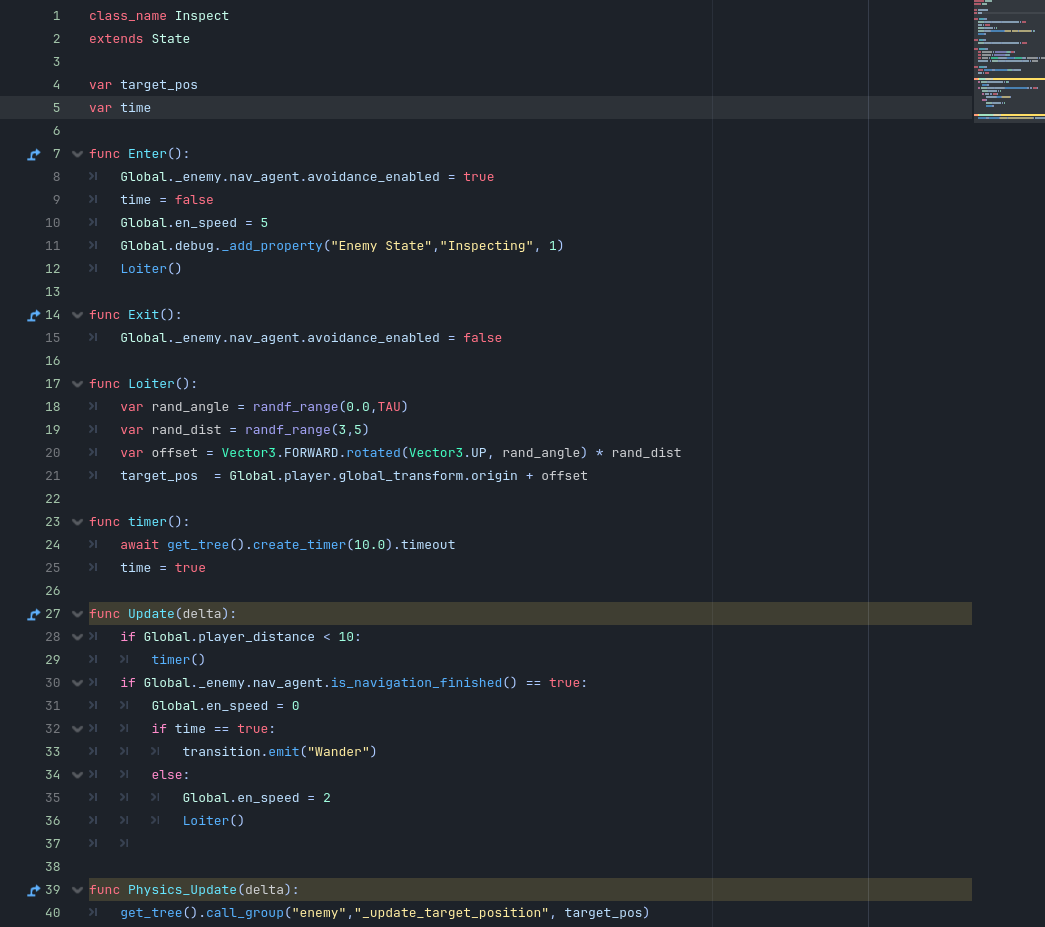This screenshot has width=1045, height=927.
Task: Click the override arrow icon beside Enter function
Action: [34, 154]
